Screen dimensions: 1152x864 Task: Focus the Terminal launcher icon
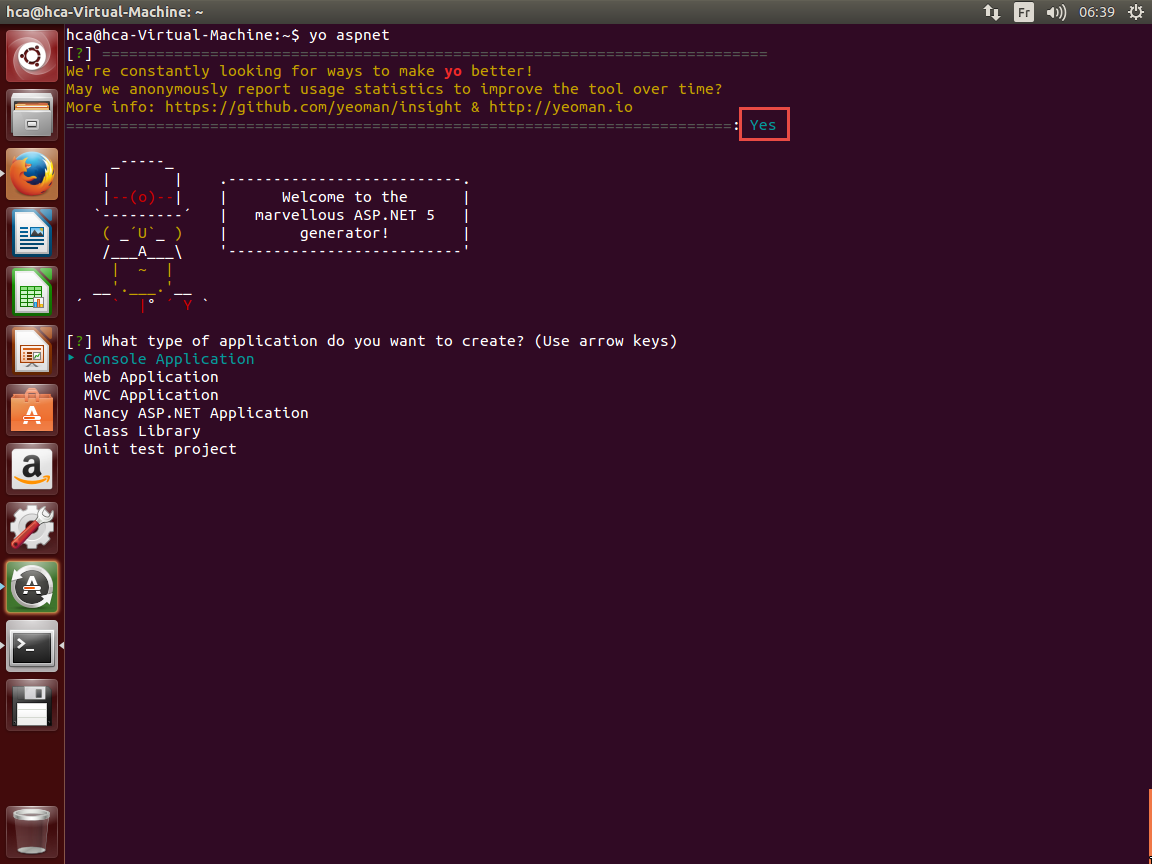click(32, 646)
